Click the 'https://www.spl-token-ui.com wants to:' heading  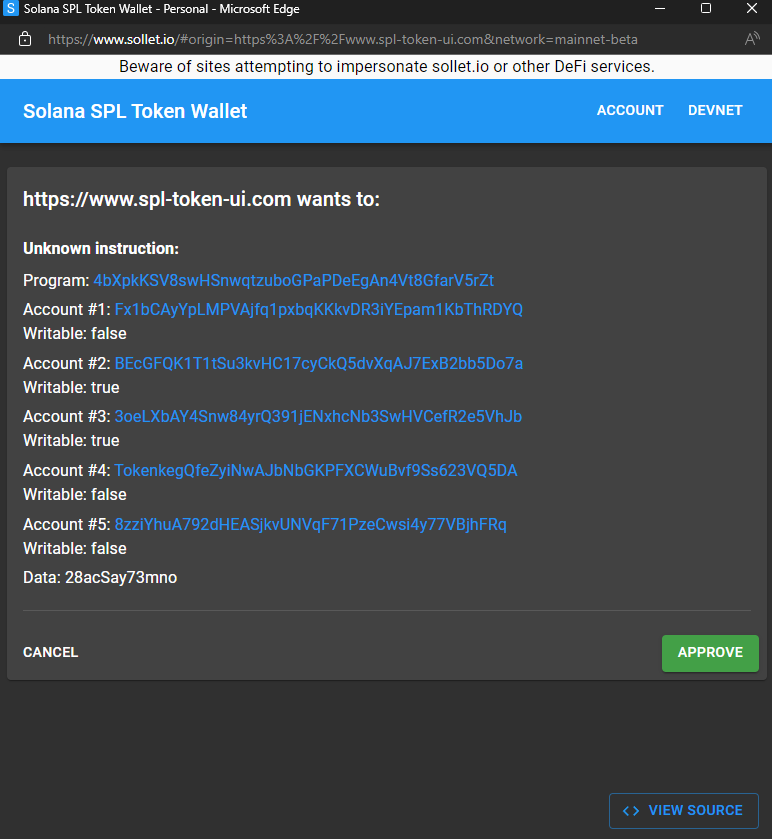click(201, 199)
